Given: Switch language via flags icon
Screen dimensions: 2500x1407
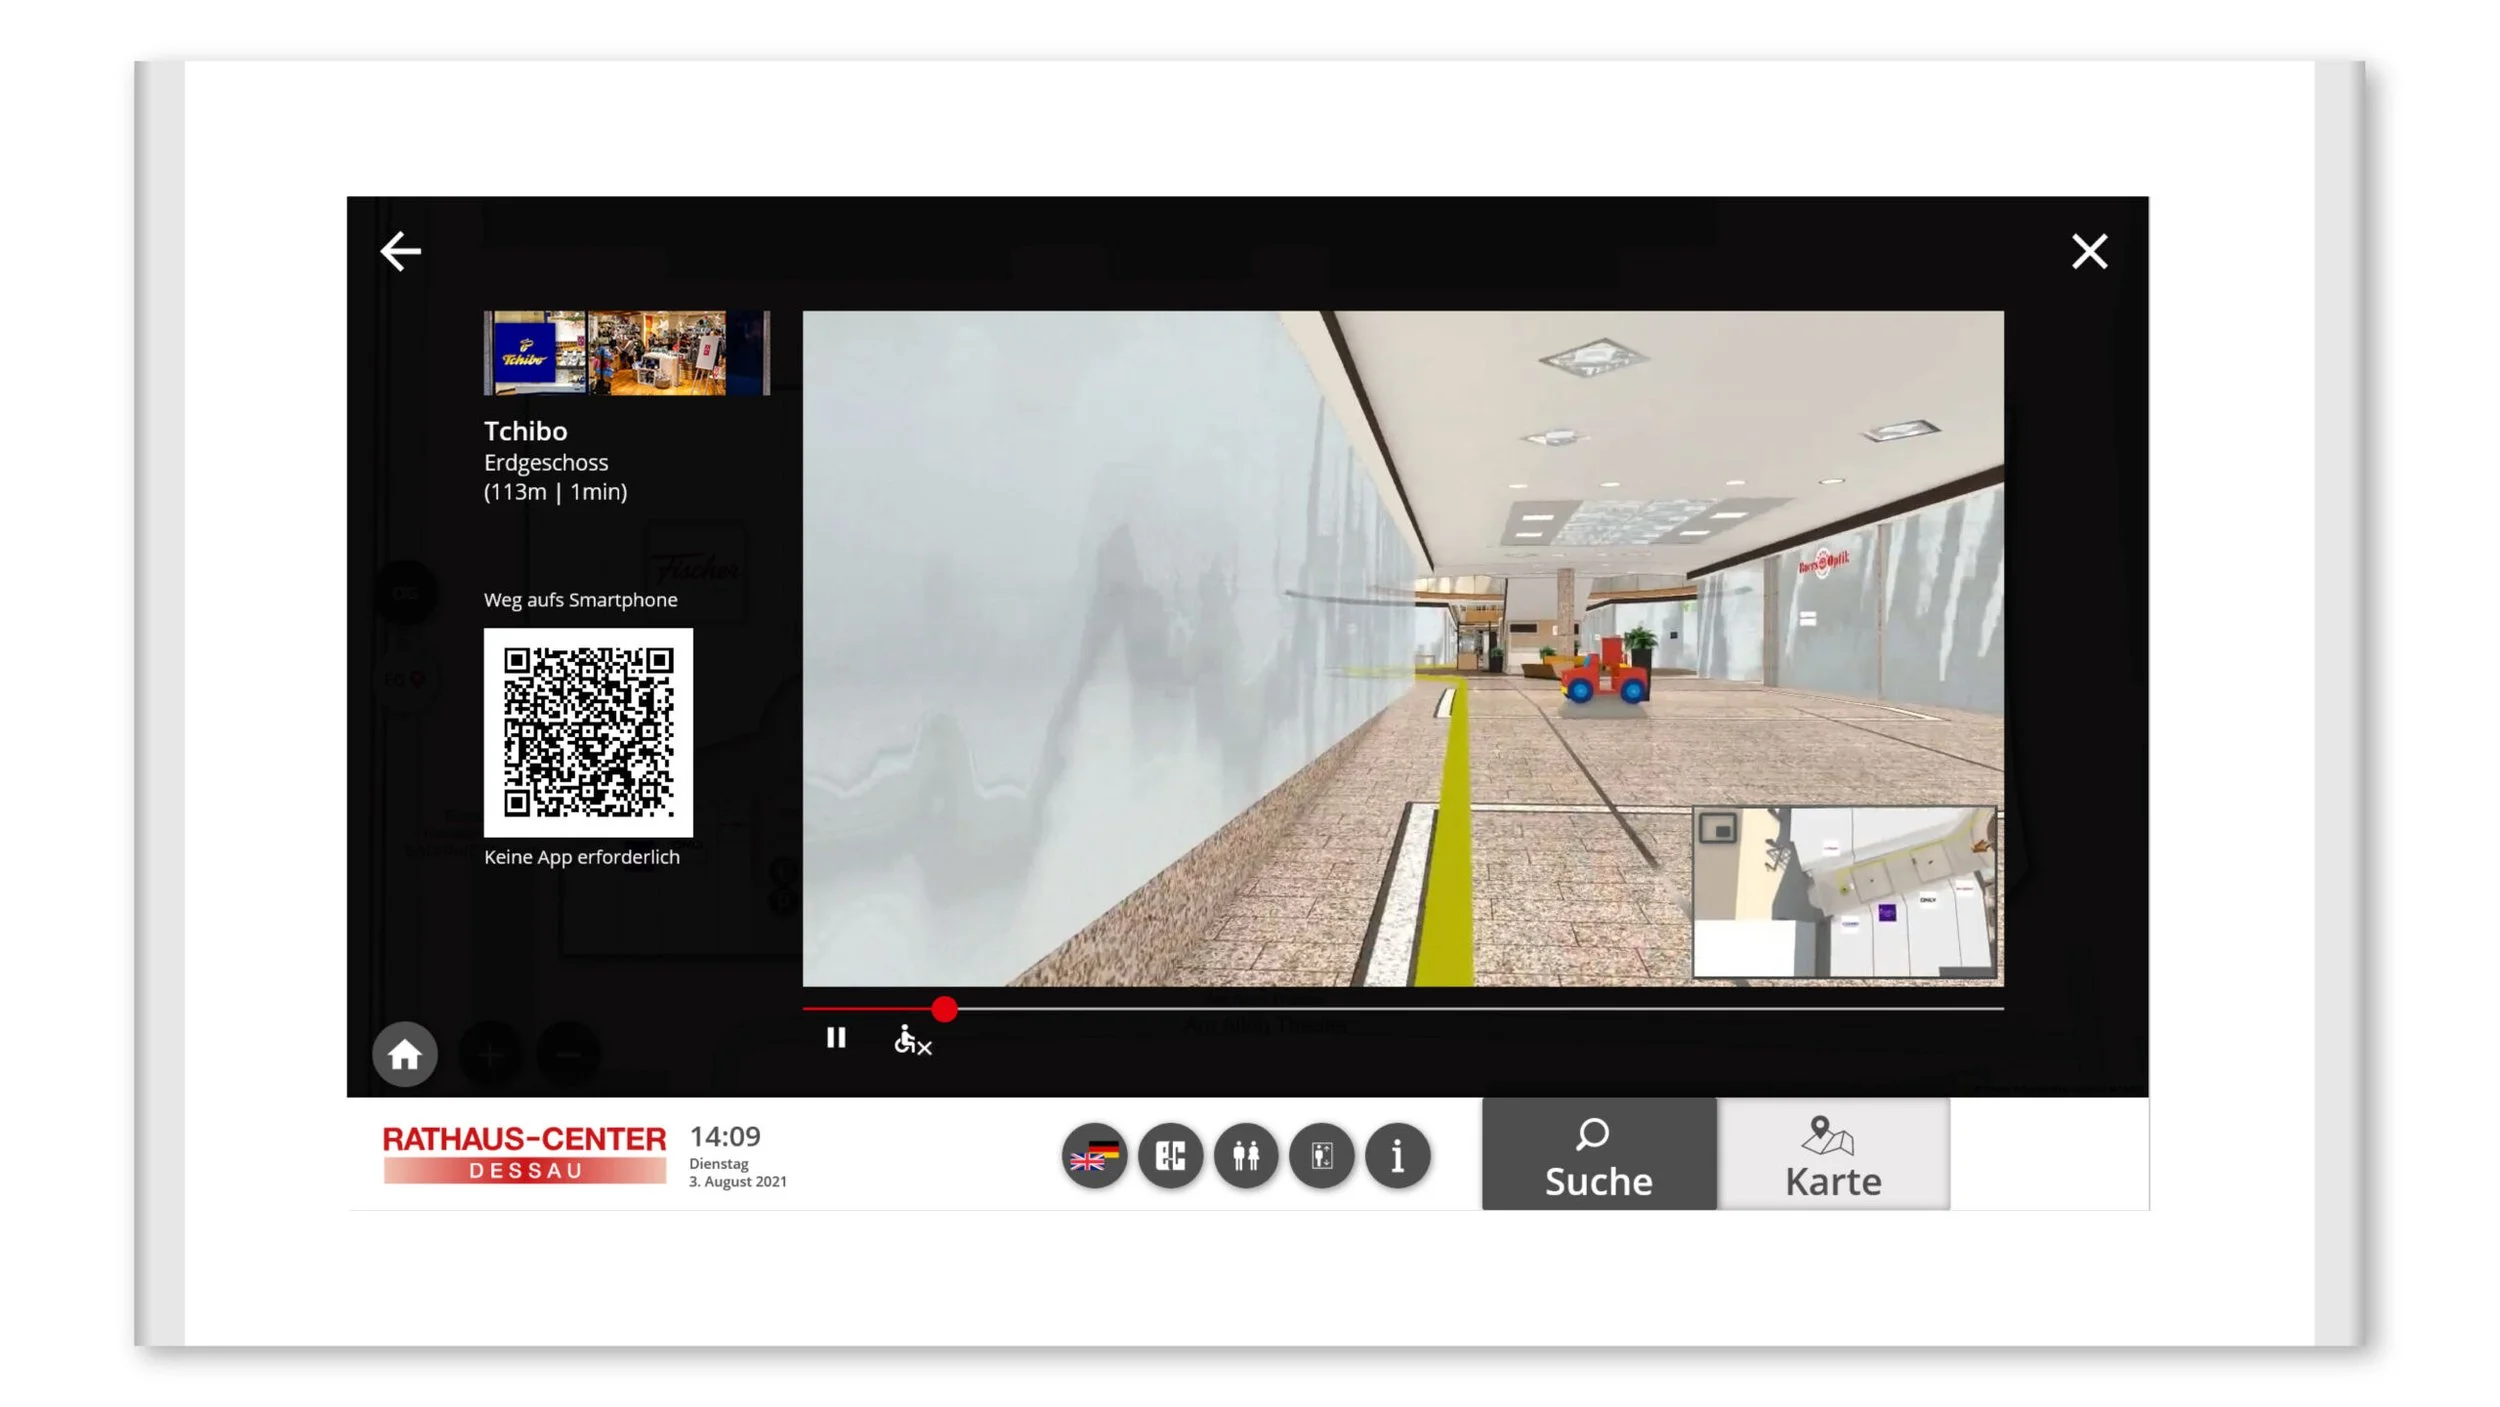Looking at the screenshot, I should (x=1094, y=1156).
